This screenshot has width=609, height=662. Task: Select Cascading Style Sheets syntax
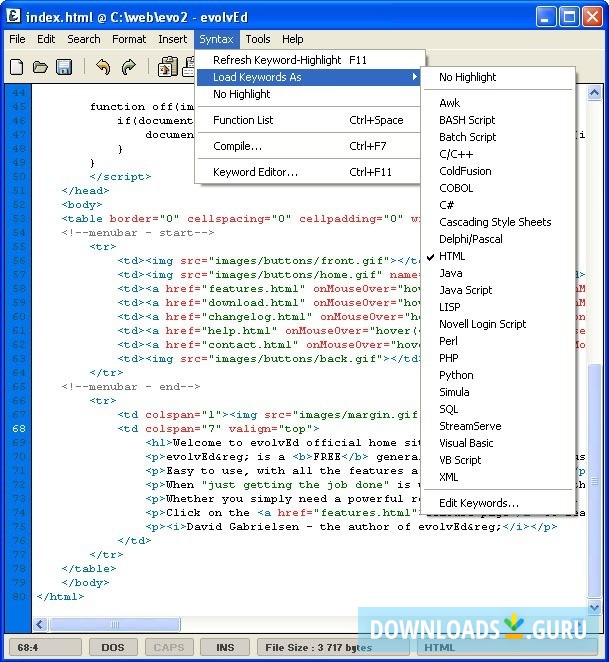[498, 222]
